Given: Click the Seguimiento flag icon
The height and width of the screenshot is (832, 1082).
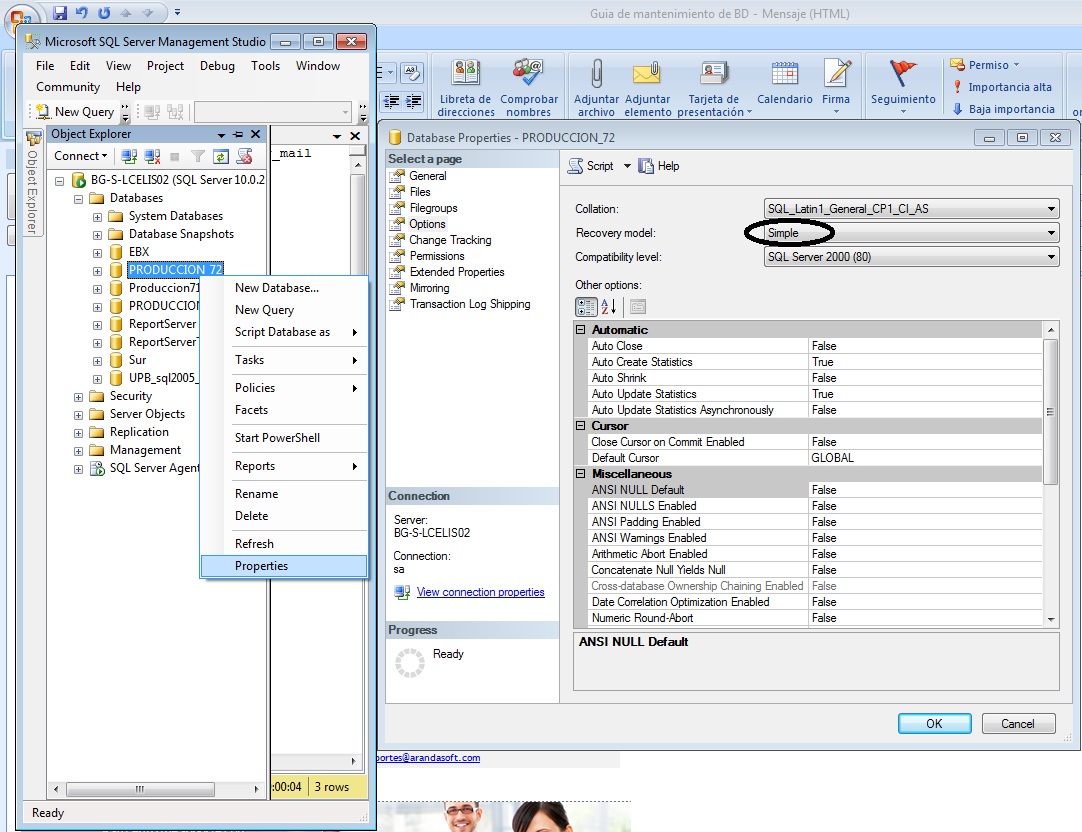Looking at the screenshot, I should click(903, 86).
